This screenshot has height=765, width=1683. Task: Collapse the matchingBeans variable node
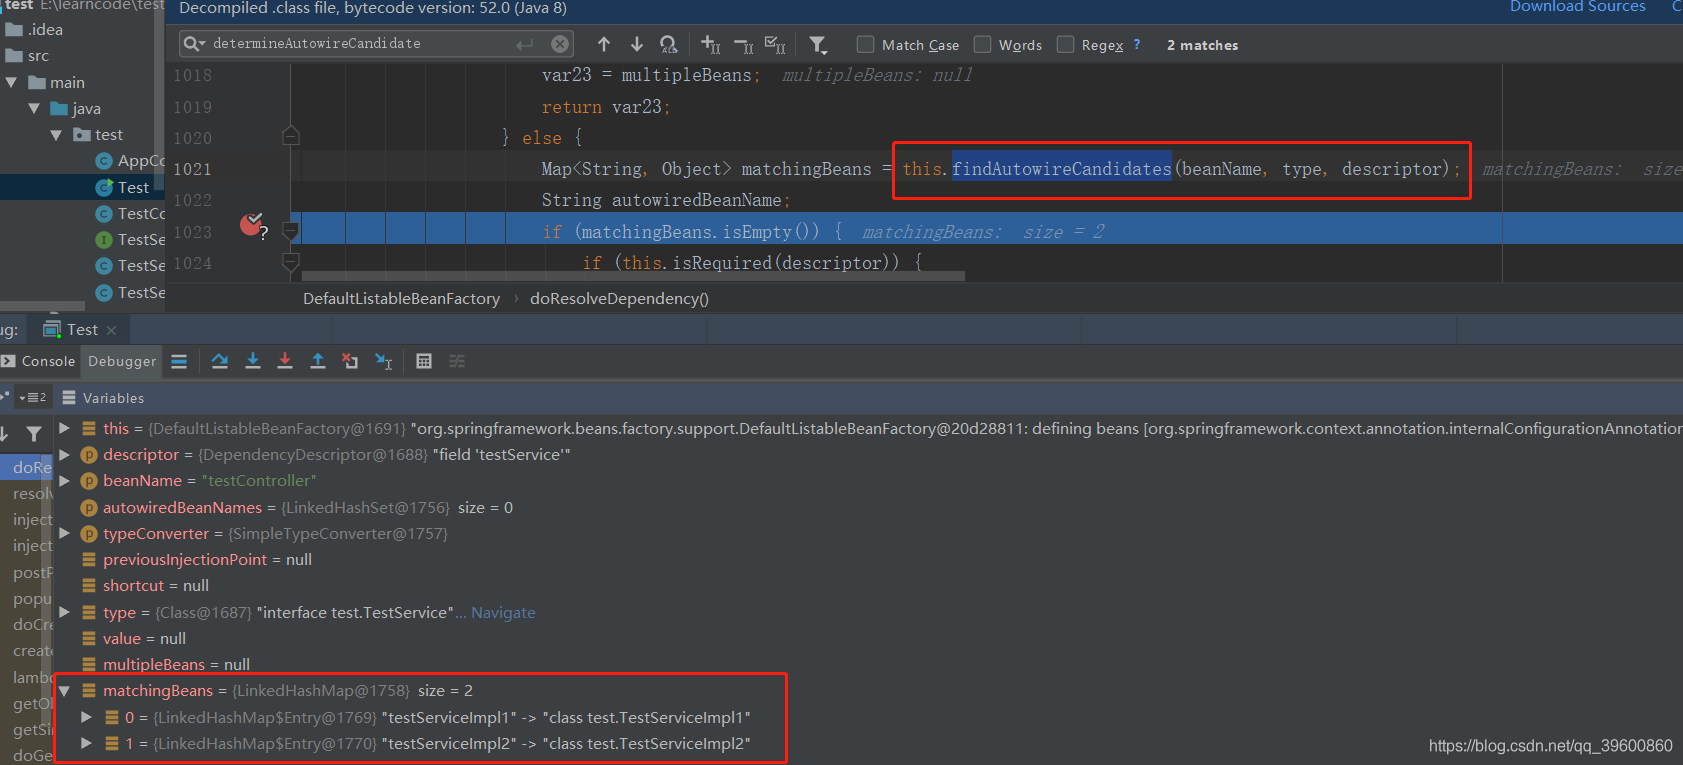coord(64,690)
